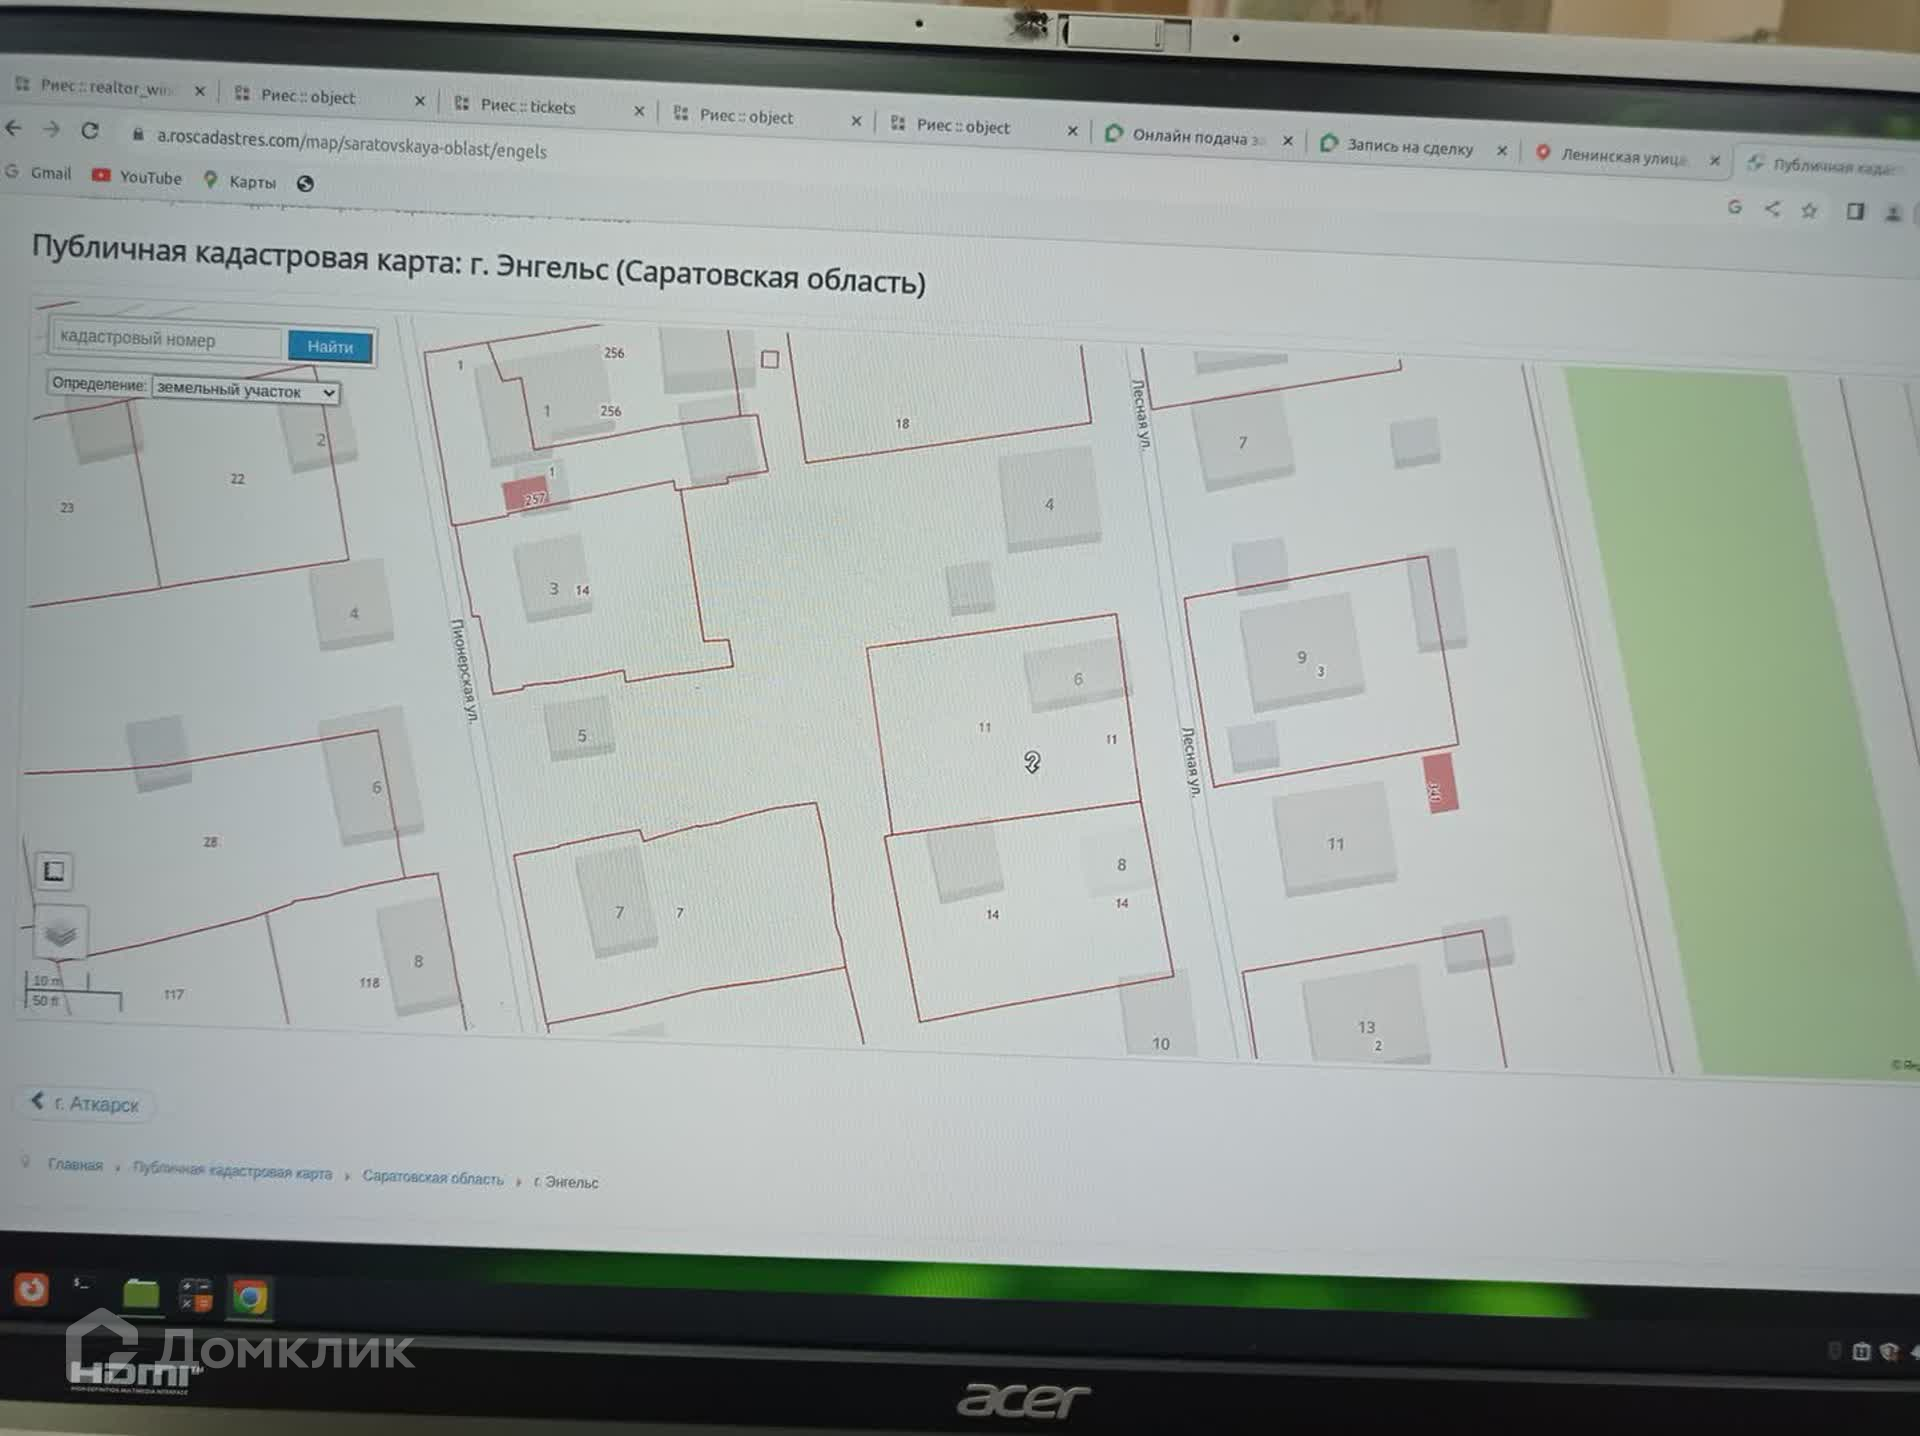Click the small square map marker checkbox
Image resolution: width=1920 pixels, height=1436 pixels.
pos(769,359)
